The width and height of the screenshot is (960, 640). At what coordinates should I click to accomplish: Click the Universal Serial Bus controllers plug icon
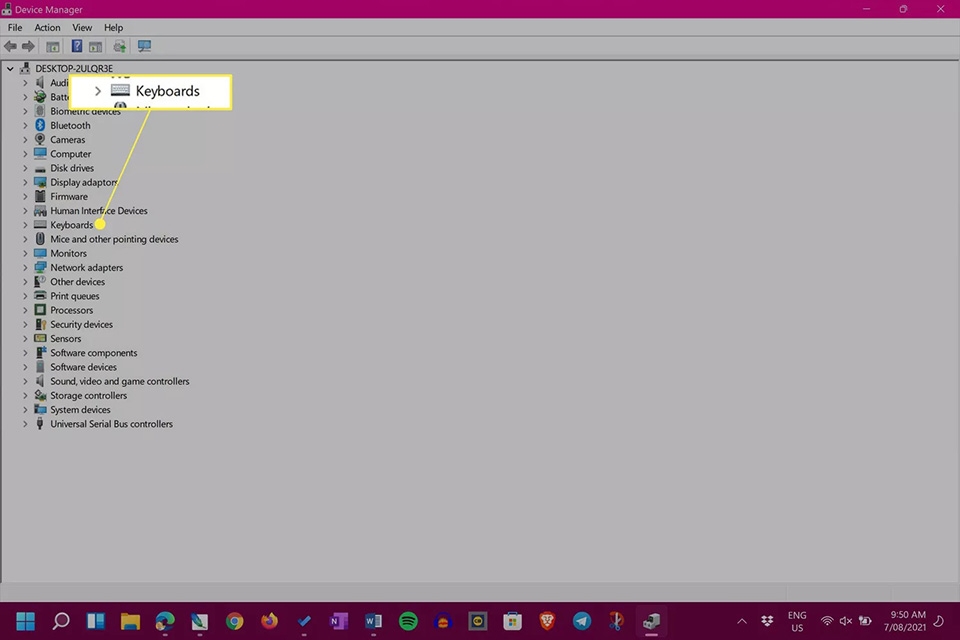pos(40,424)
